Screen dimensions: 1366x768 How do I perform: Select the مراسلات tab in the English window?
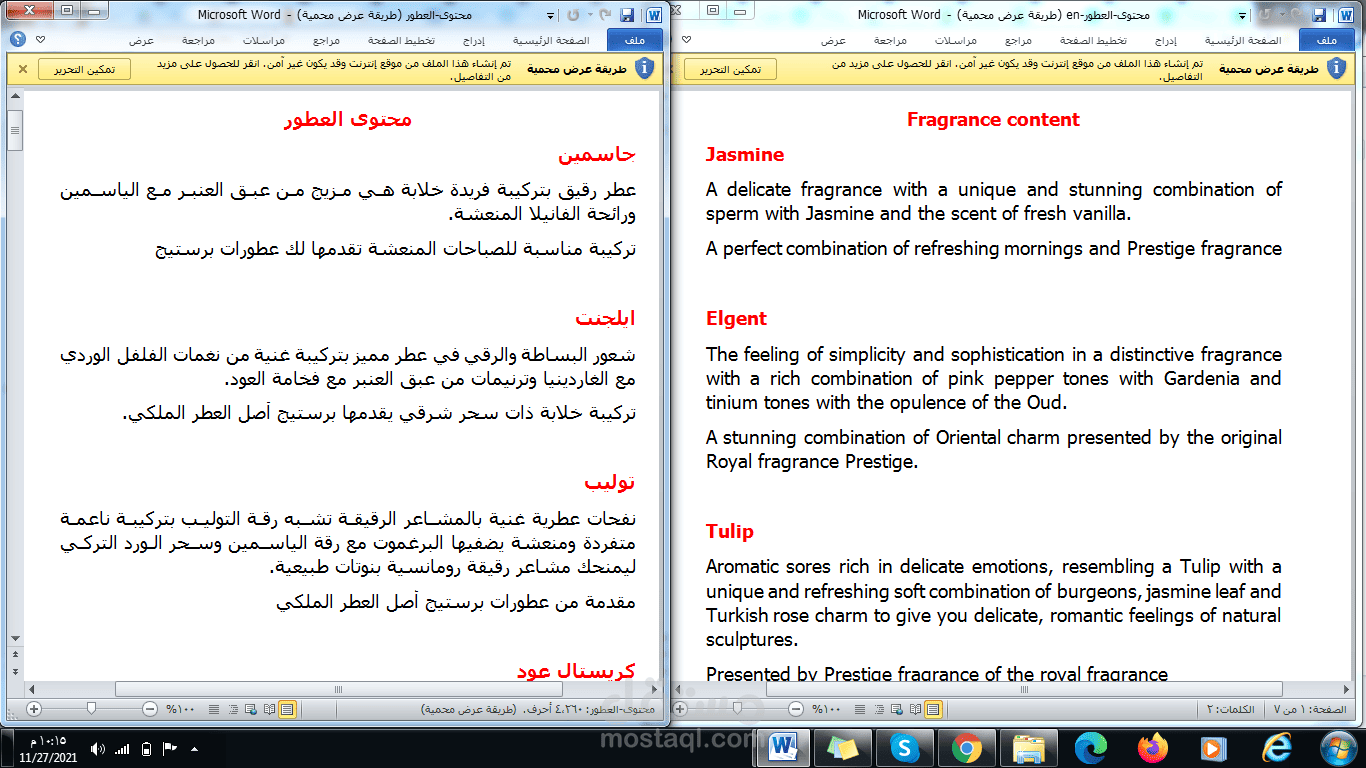[x=957, y=40]
